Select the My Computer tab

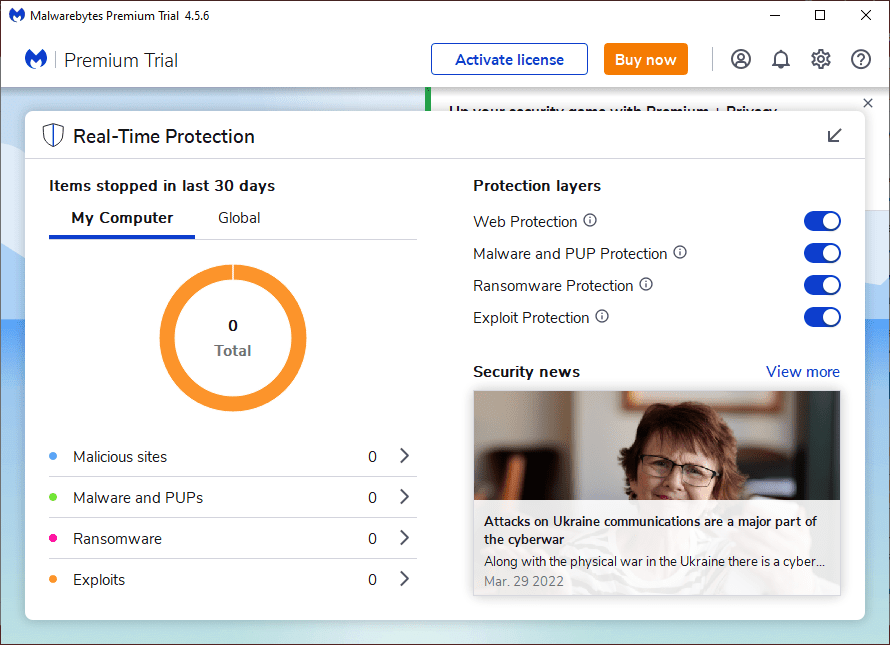point(122,218)
